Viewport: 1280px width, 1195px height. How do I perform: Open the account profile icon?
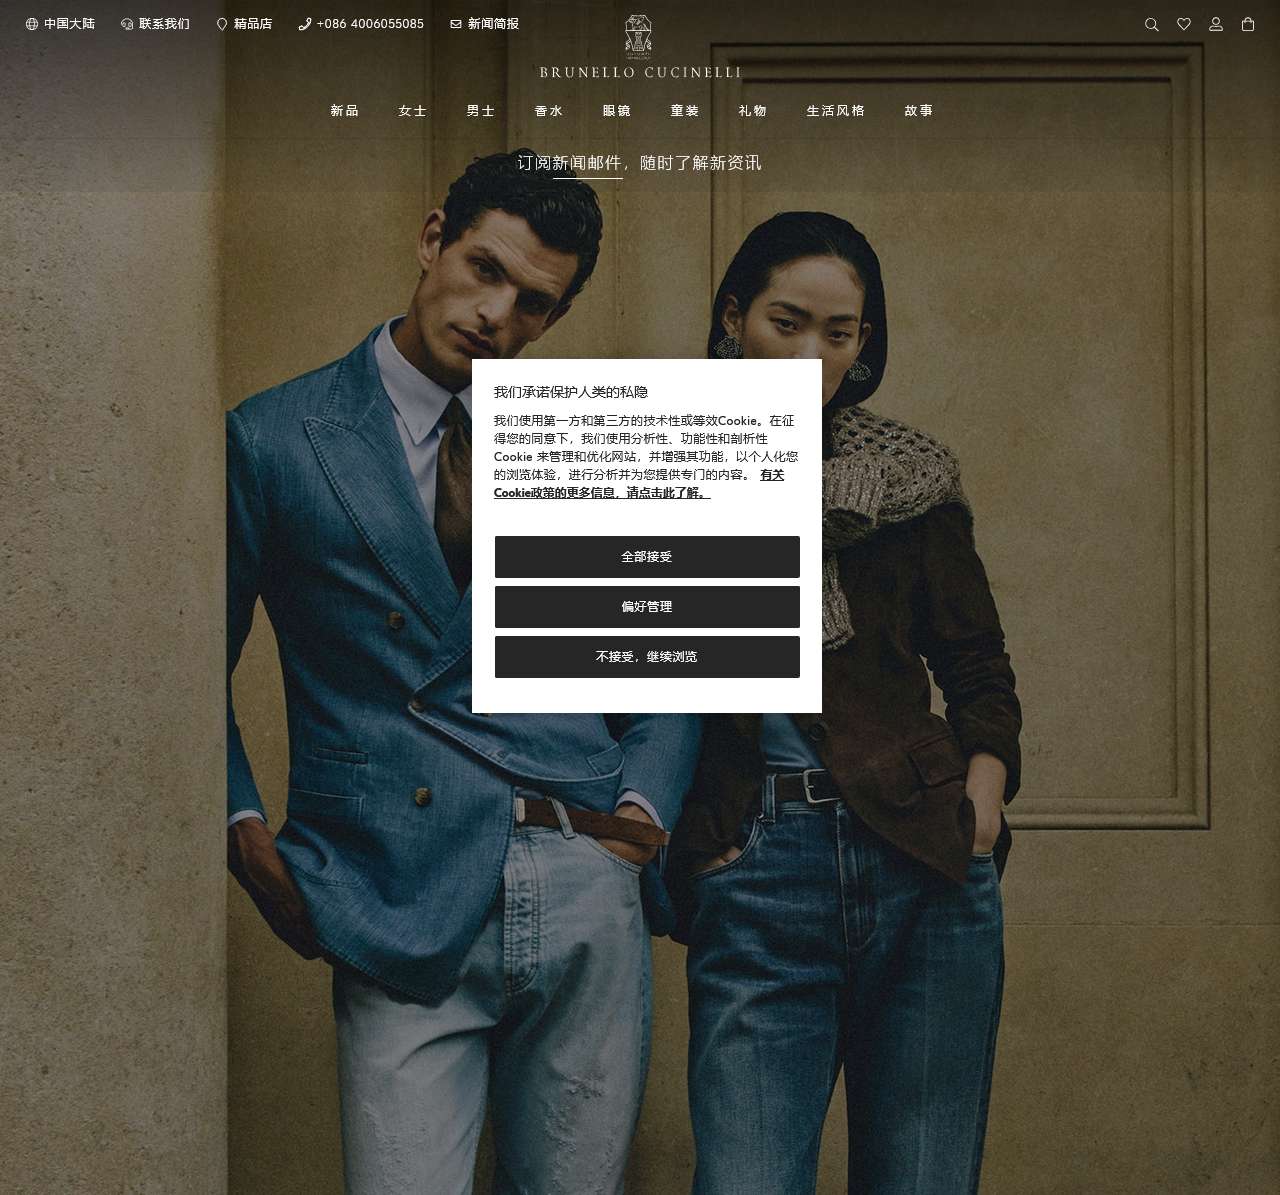(x=1216, y=24)
